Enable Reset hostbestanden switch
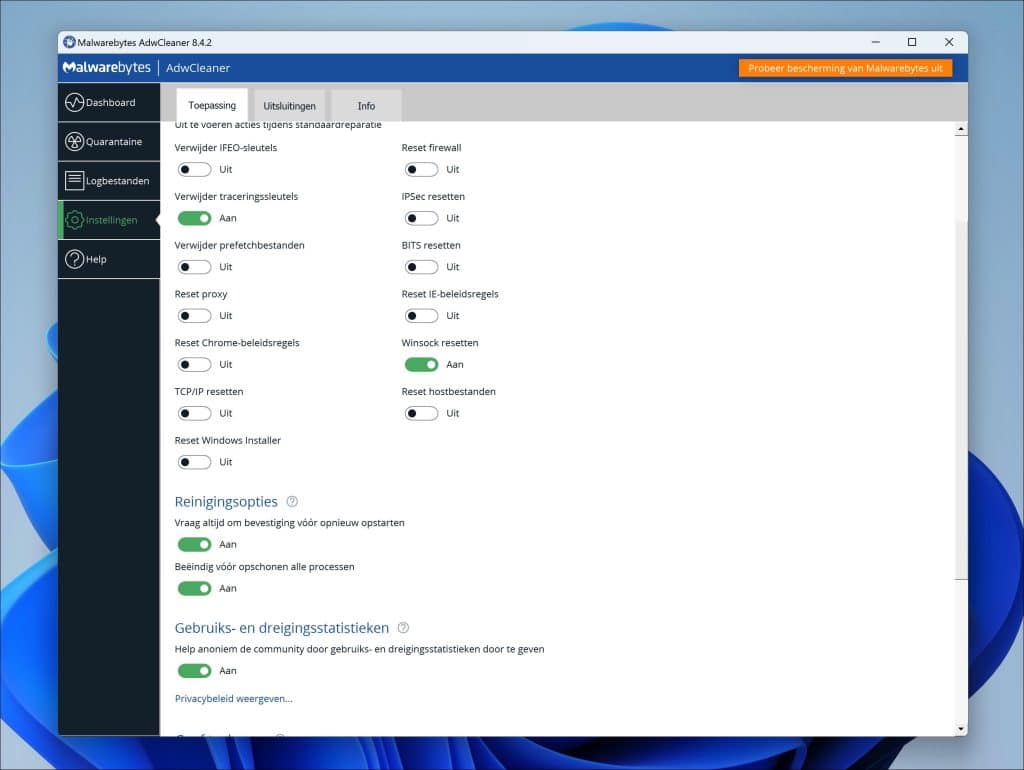Image resolution: width=1024 pixels, height=770 pixels. click(x=421, y=413)
